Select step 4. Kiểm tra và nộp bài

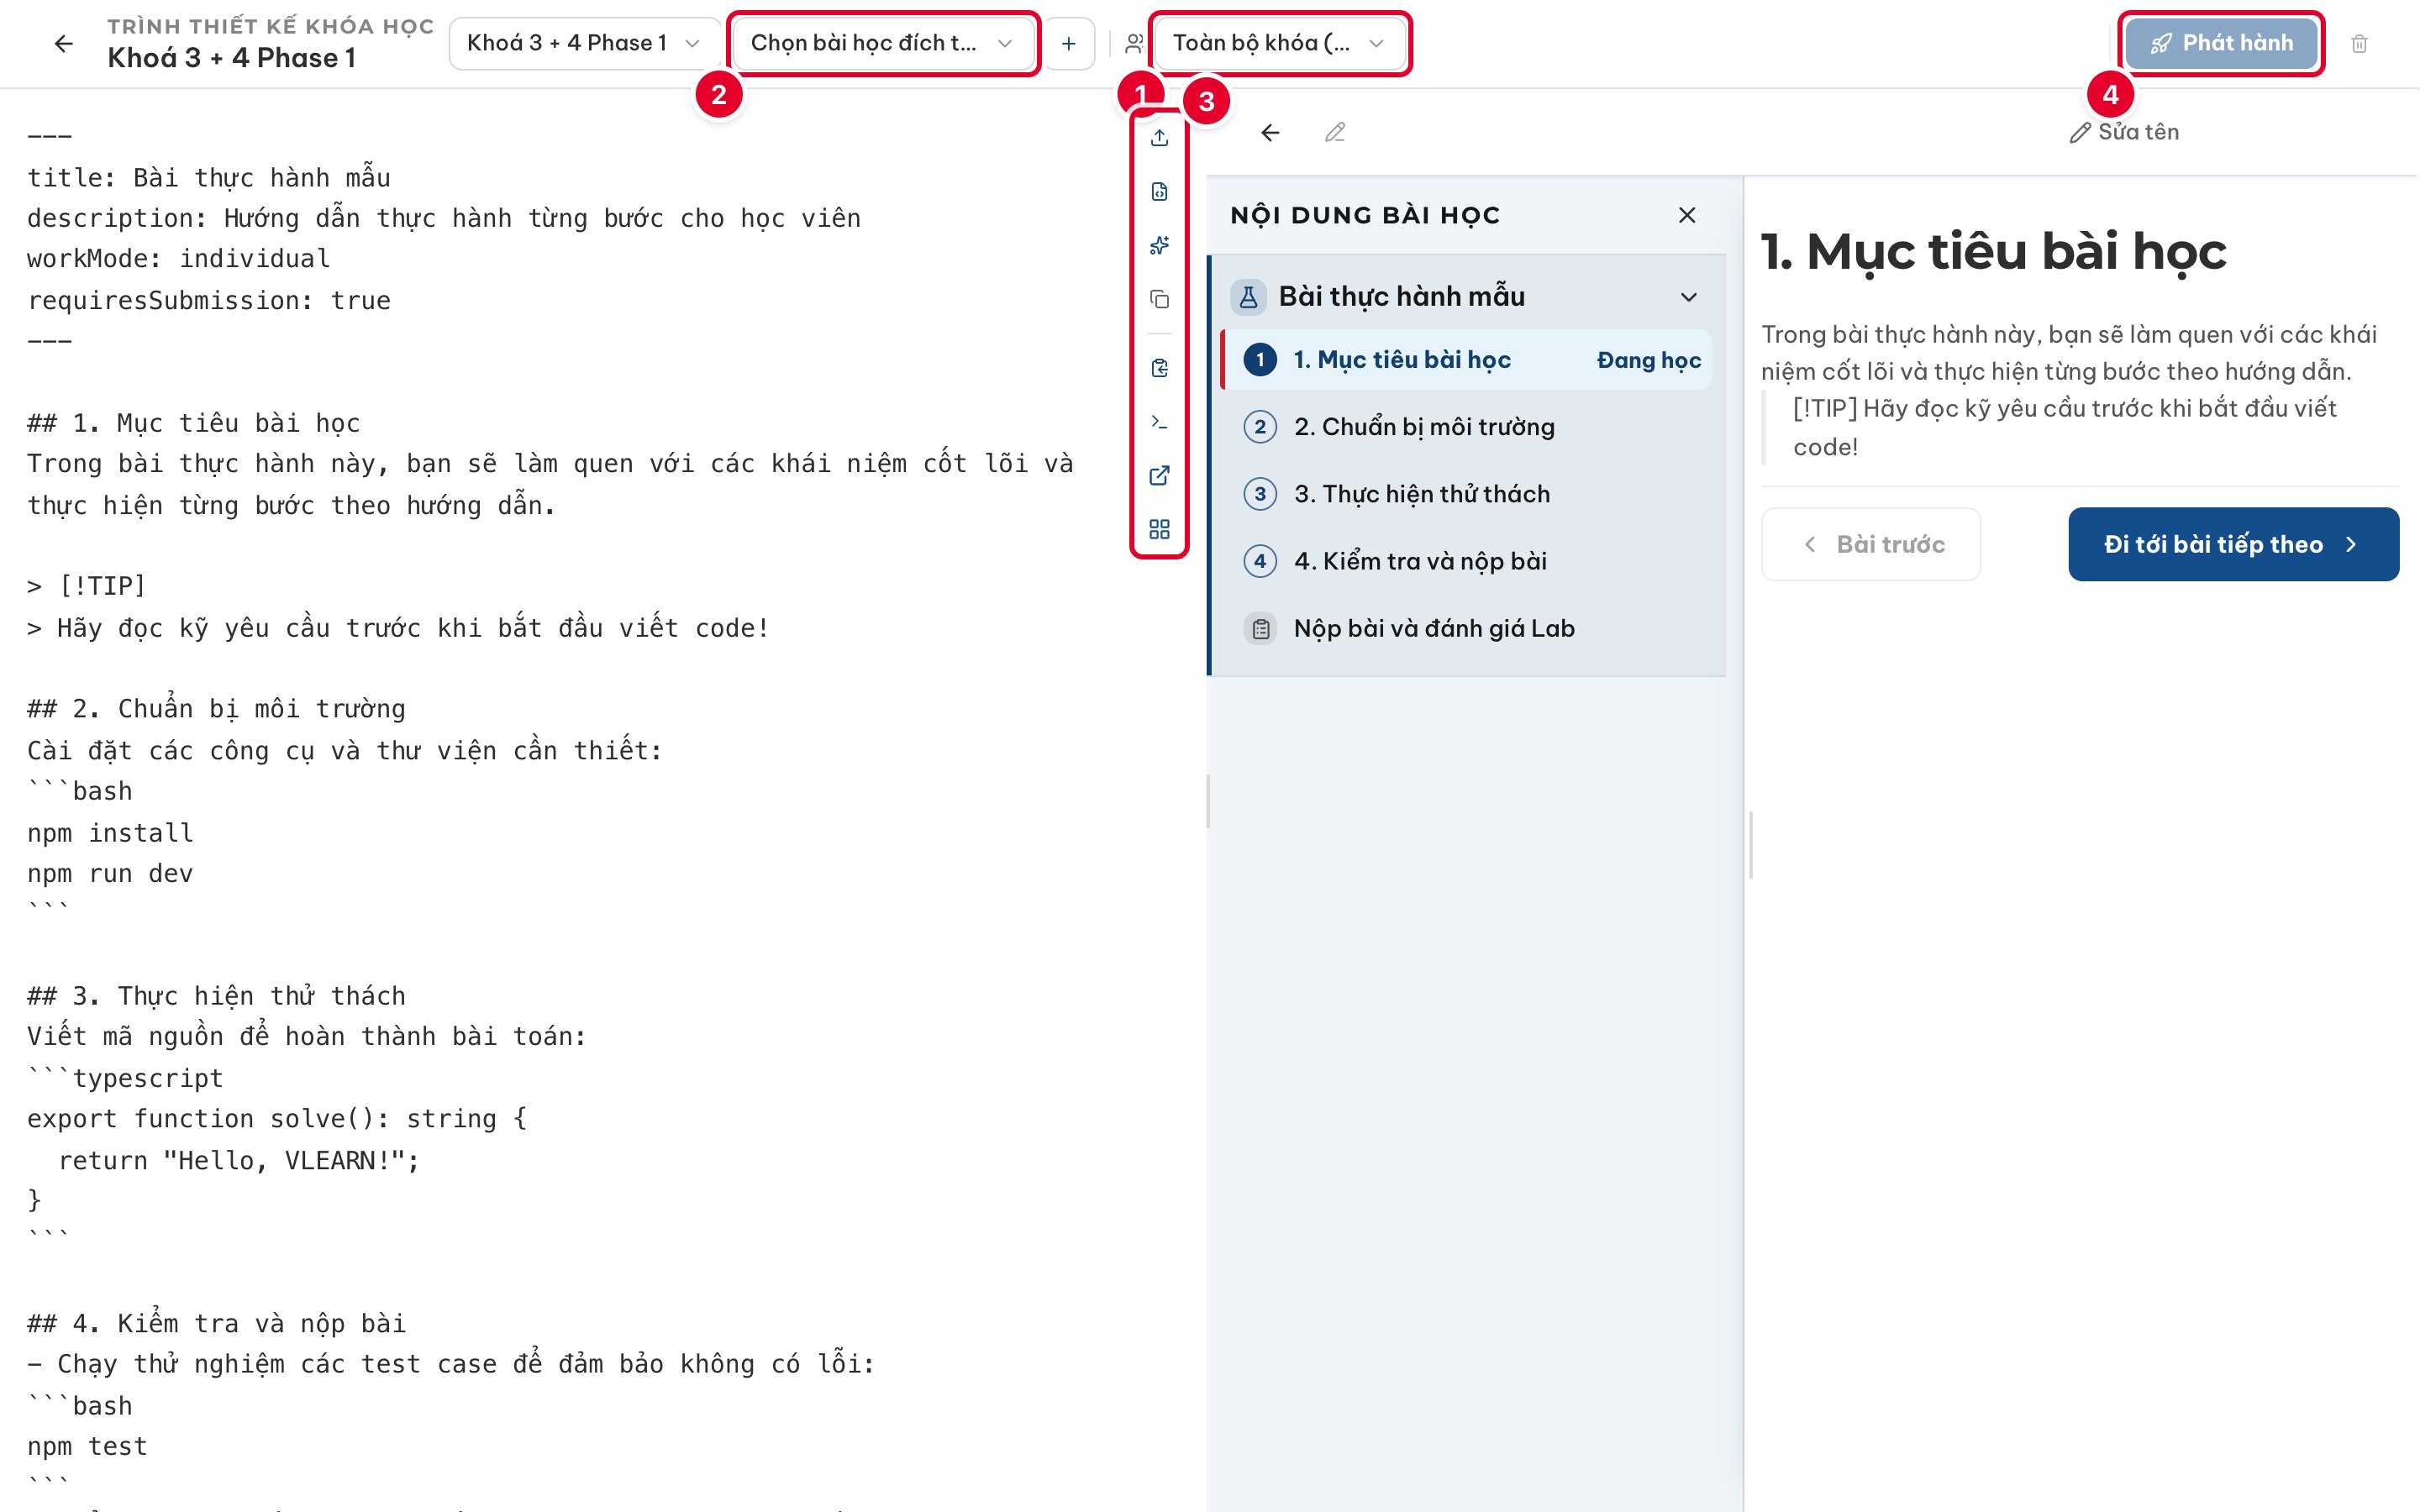[1467, 561]
